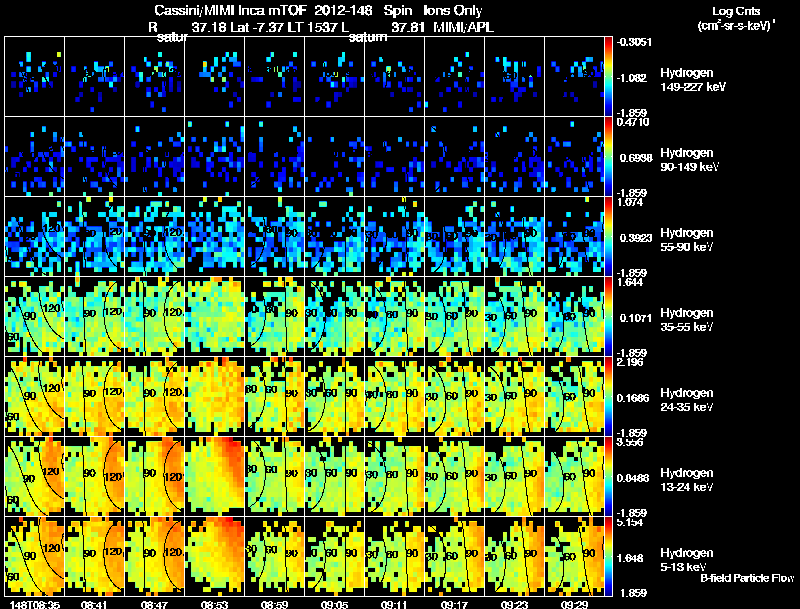Click the 09:11 time label
This screenshot has width=800, height=609.
(x=394, y=604)
